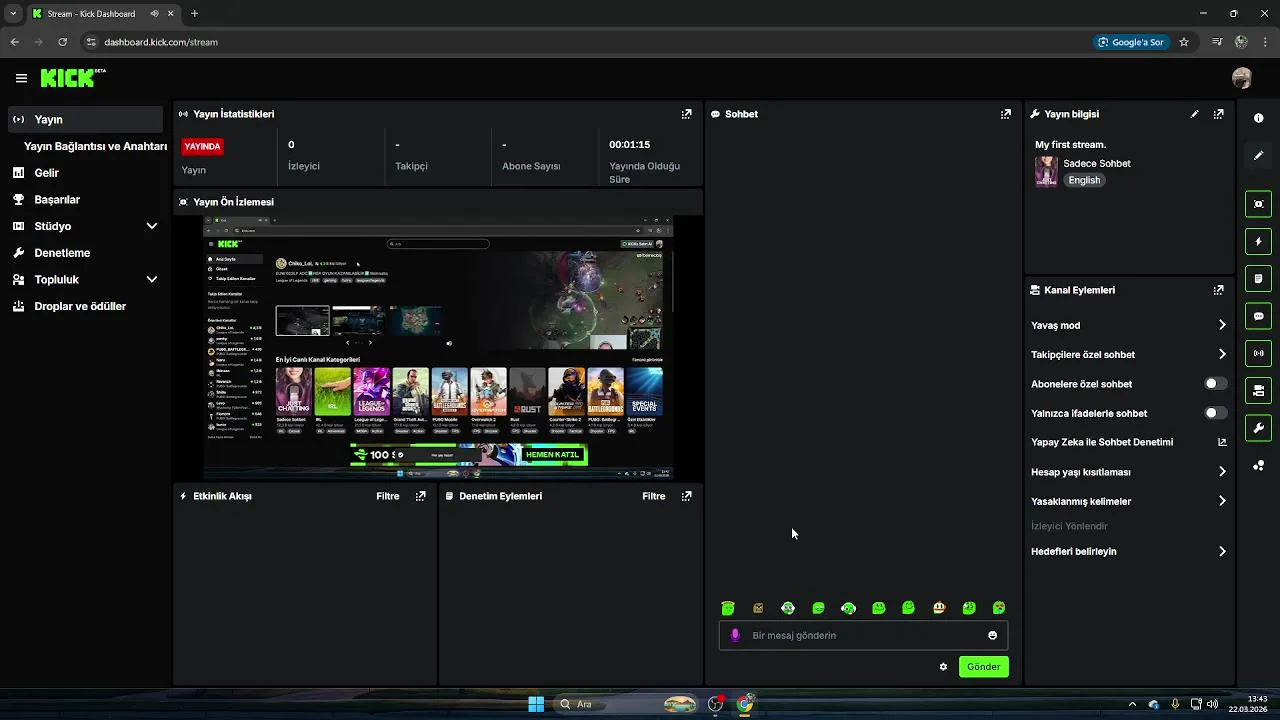Viewport: 1280px width, 720px height.
Task: Open the emoji picker in chat input
Action: 992,635
